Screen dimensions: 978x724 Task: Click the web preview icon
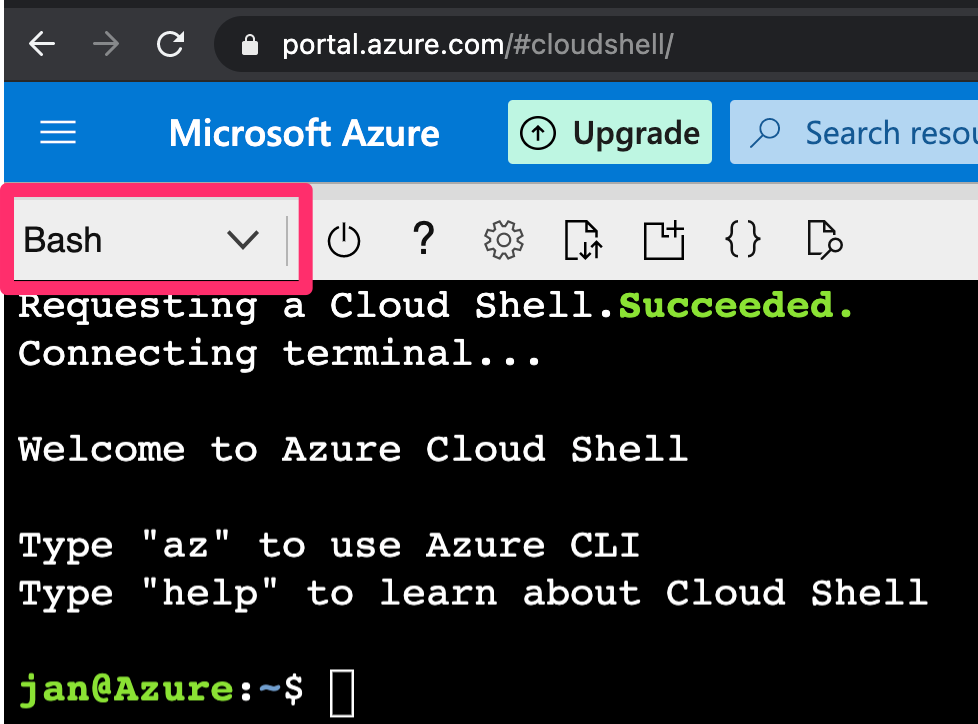click(x=824, y=239)
